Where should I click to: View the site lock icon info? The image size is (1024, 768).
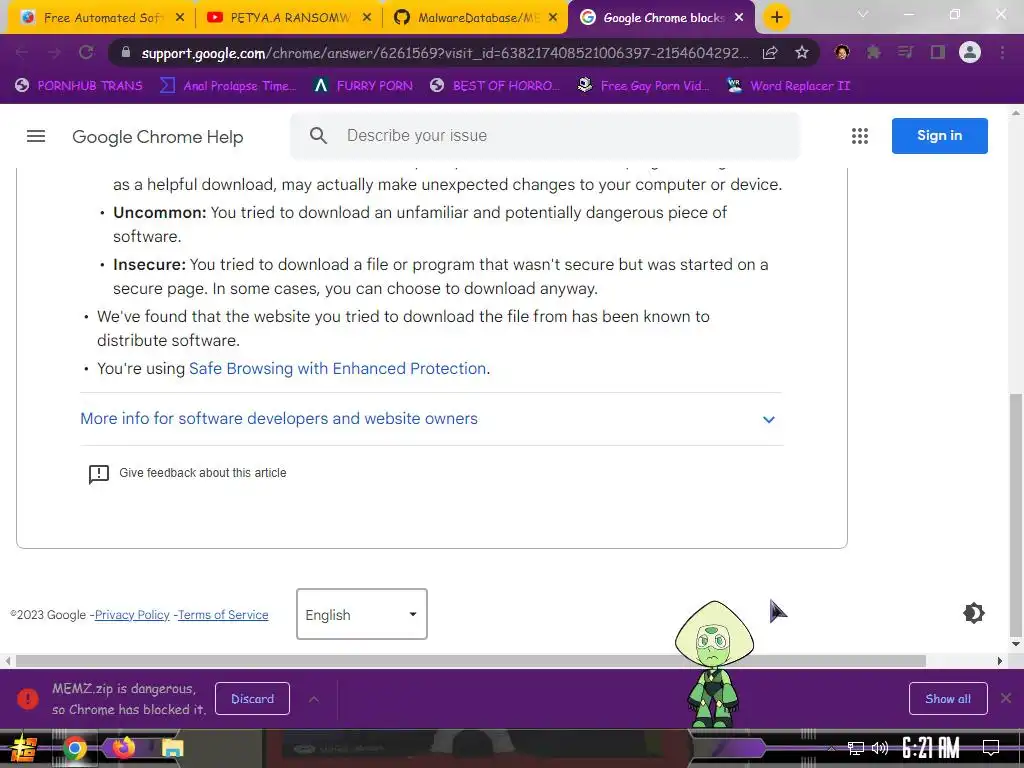point(126,53)
